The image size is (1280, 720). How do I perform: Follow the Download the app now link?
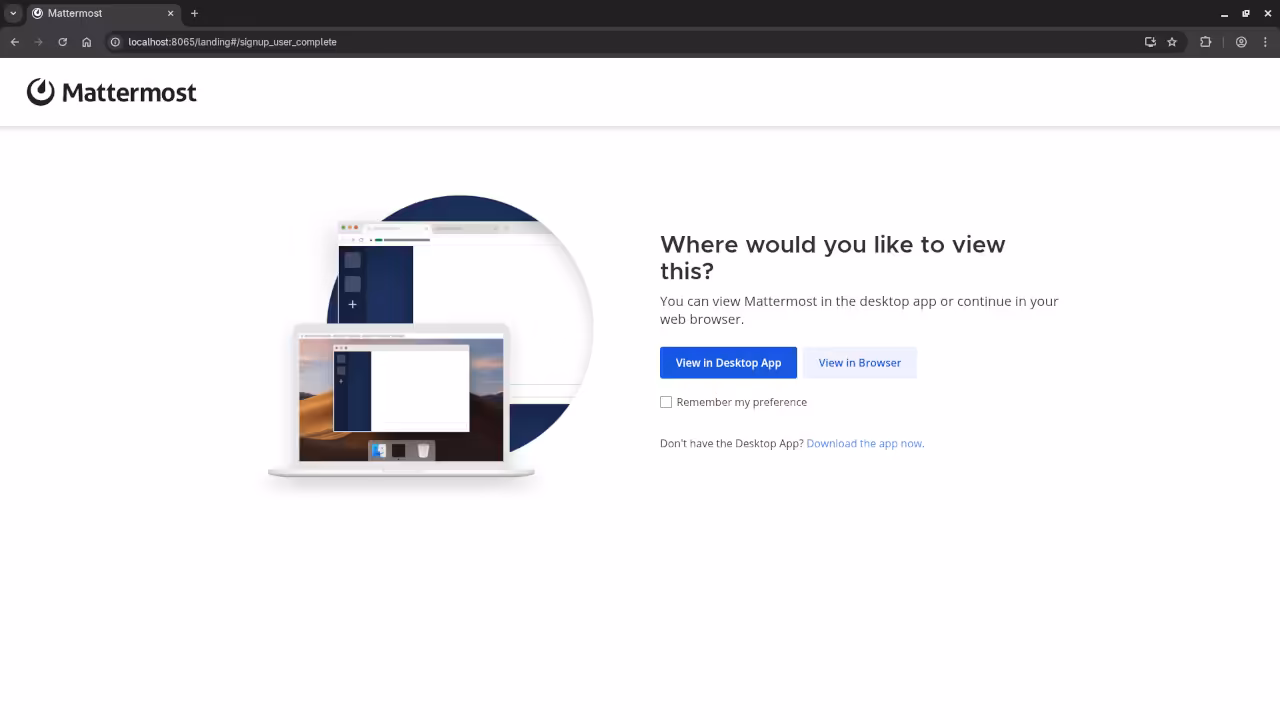[864, 443]
